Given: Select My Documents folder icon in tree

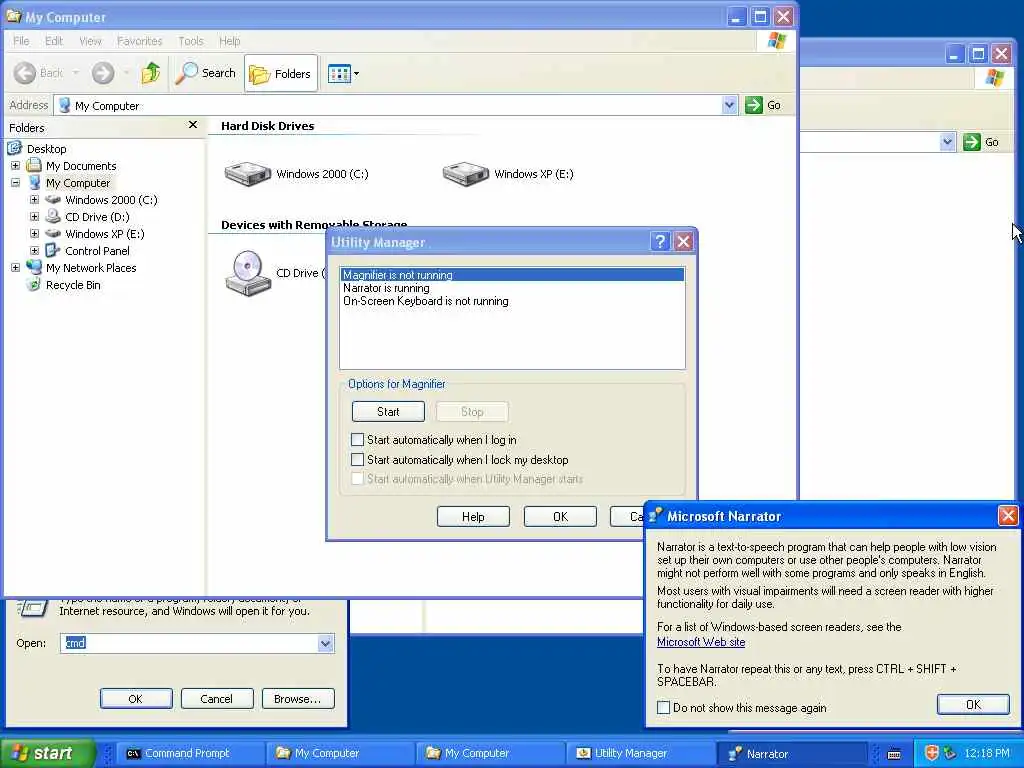Looking at the screenshot, I should 33,166.
